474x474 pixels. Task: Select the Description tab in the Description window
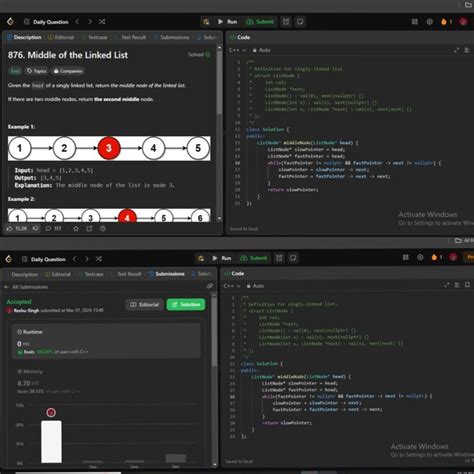tap(24, 37)
